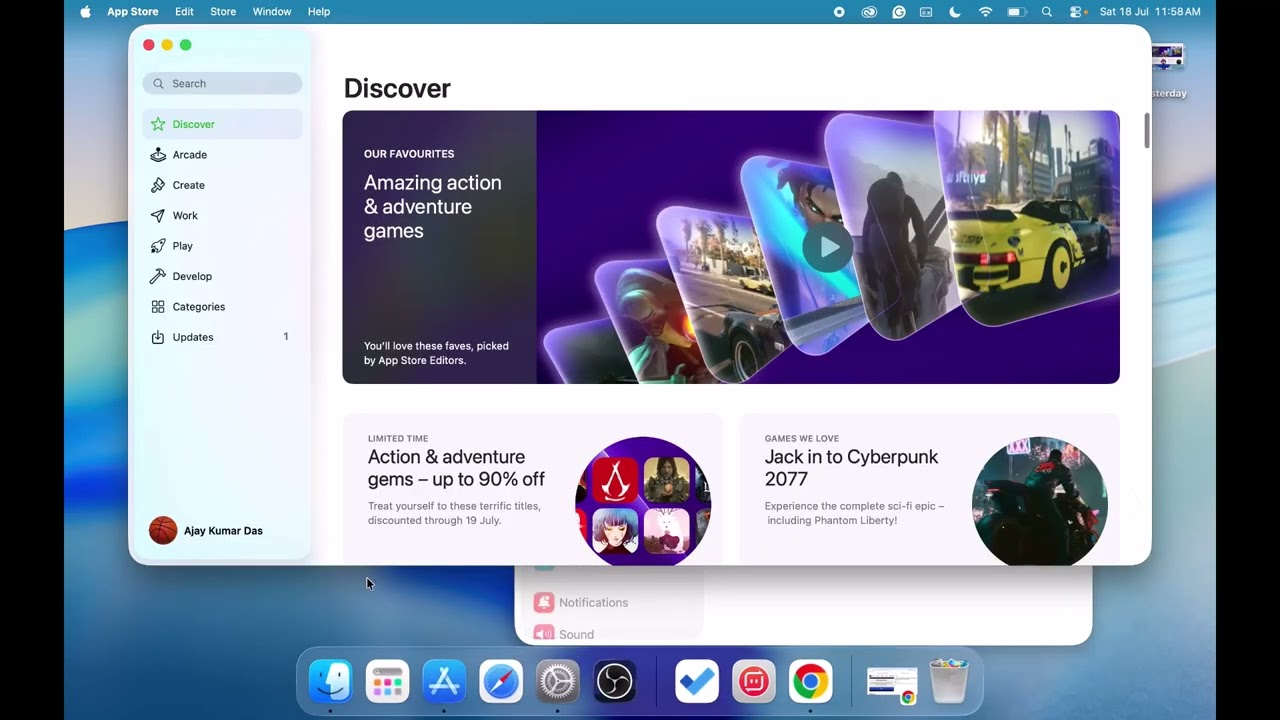Launch Google Chrome from the Dock
Image resolution: width=1280 pixels, height=720 pixels.
(811, 682)
